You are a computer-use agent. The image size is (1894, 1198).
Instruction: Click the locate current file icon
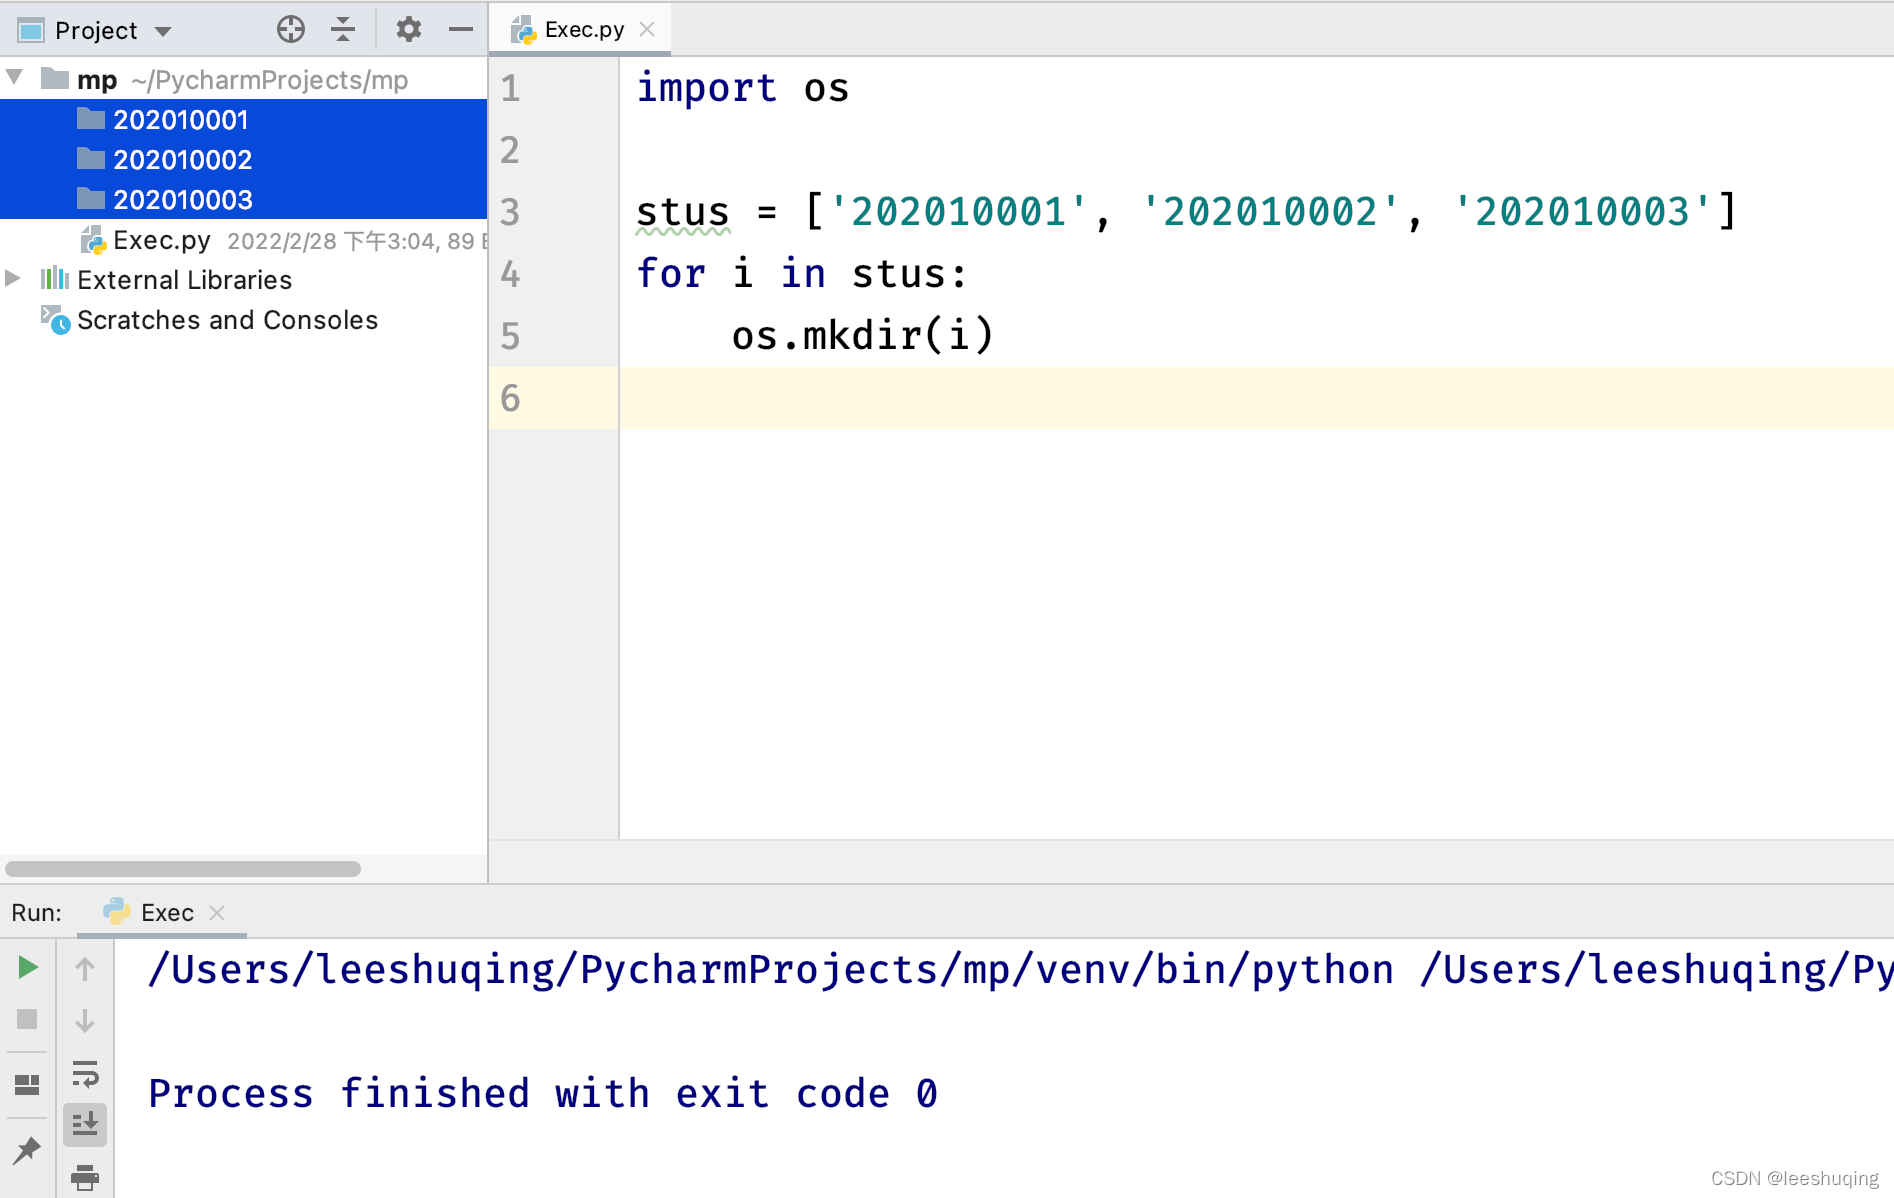(290, 30)
